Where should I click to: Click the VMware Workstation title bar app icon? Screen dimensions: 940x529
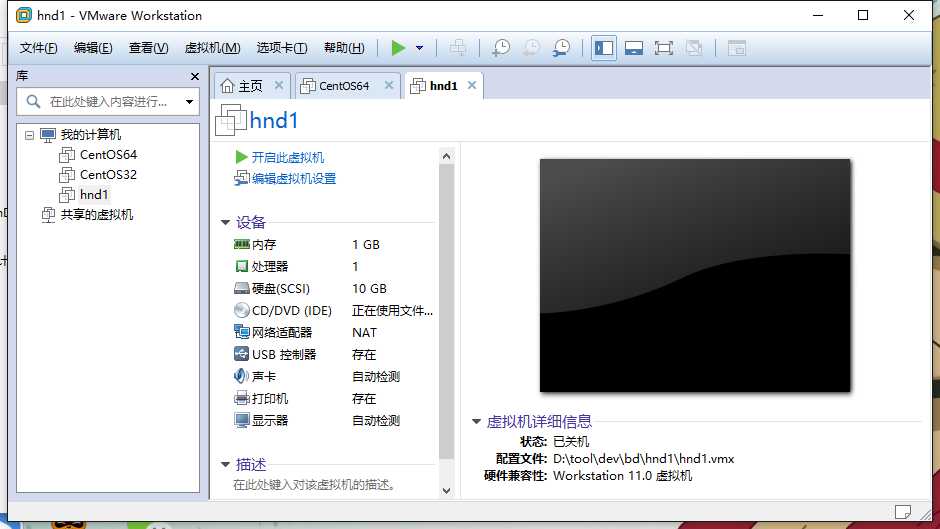tap(24, 16)
